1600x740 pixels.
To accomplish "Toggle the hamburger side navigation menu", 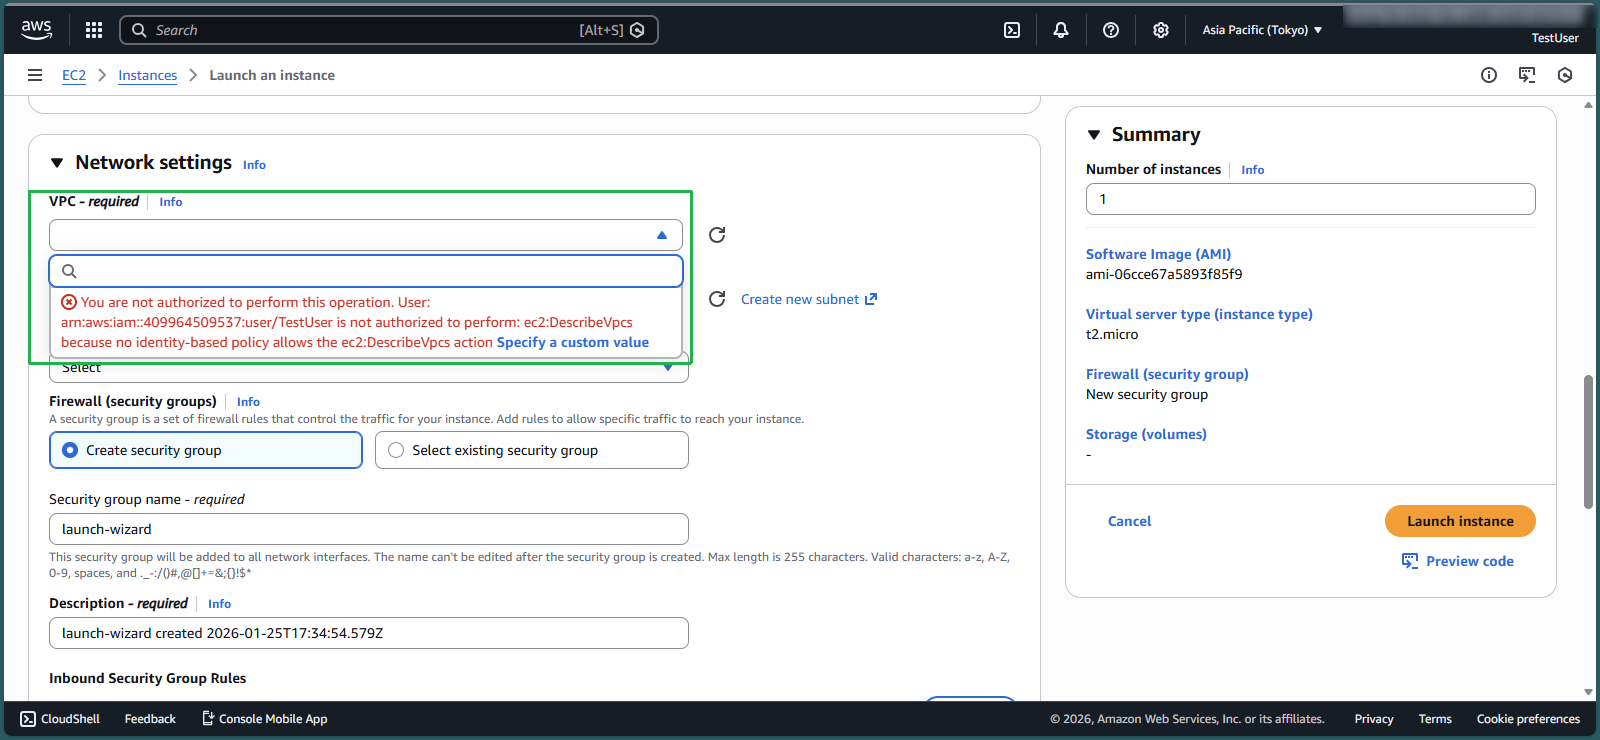I will 35,75.
